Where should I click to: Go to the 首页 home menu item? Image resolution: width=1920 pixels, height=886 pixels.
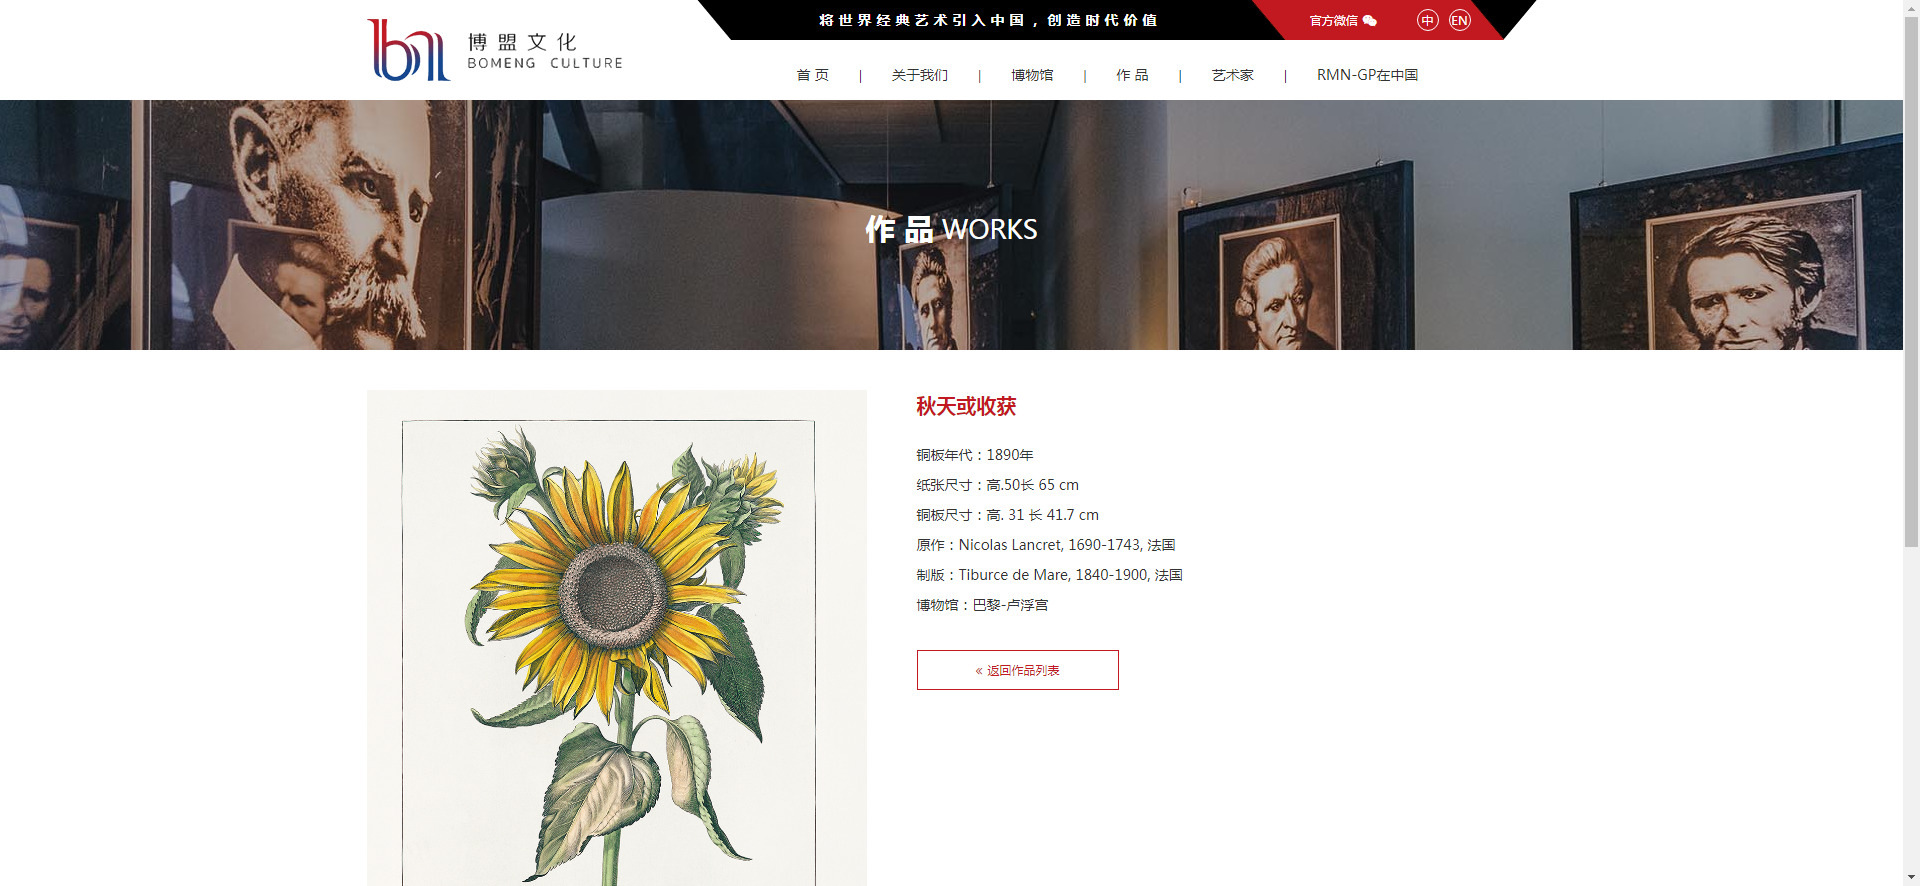click(x=812, y=75)
